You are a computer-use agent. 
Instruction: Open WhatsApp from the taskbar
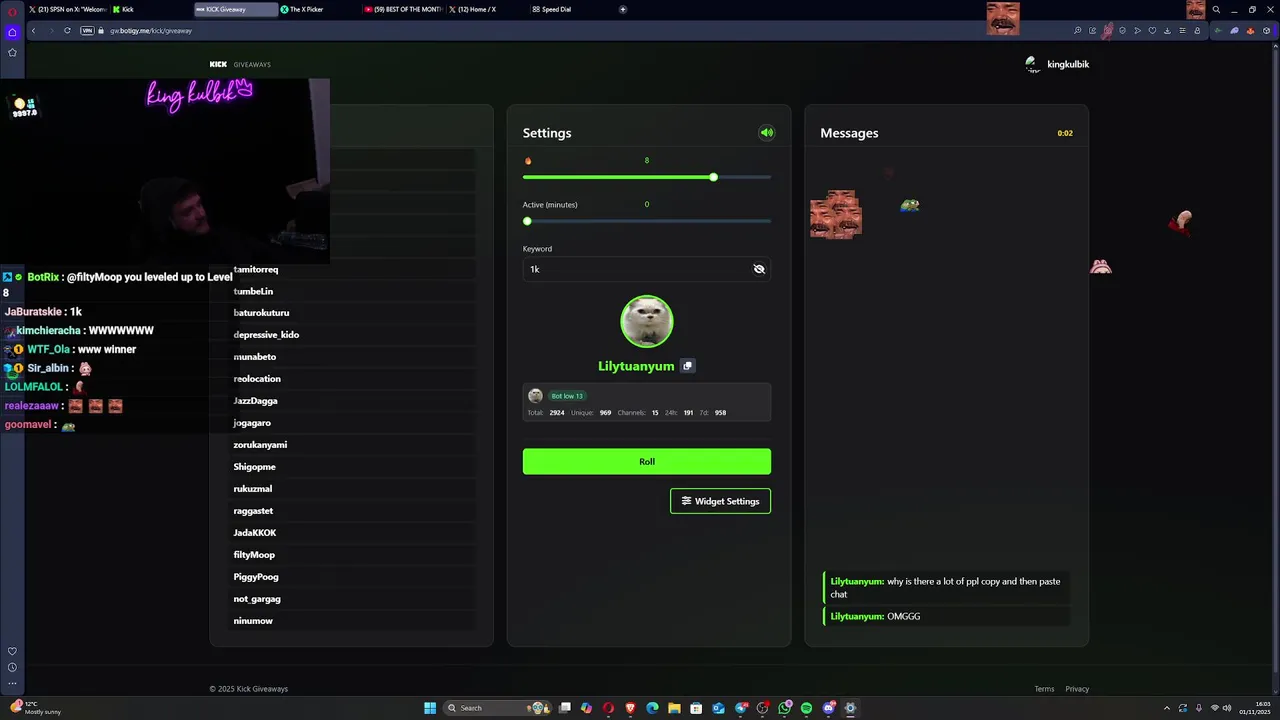pyautogui.click(x=785, y=708)
